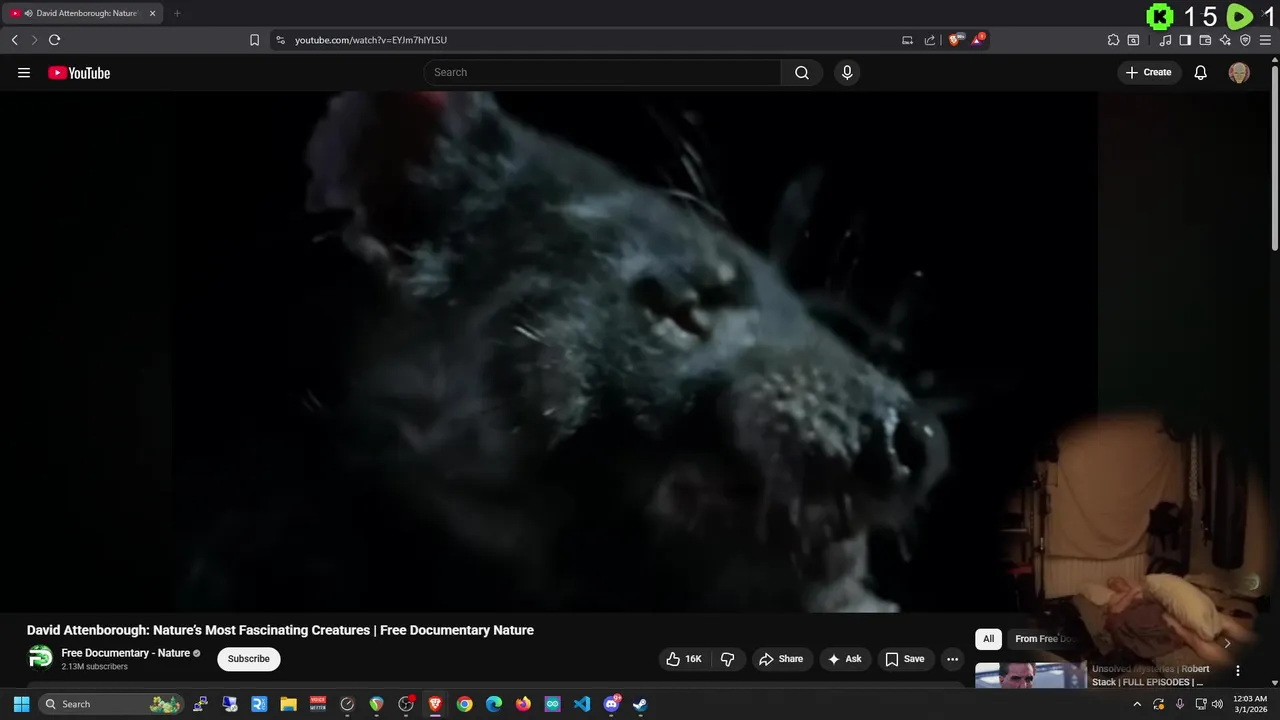Open Steam from the taskbar

[640, 704]
